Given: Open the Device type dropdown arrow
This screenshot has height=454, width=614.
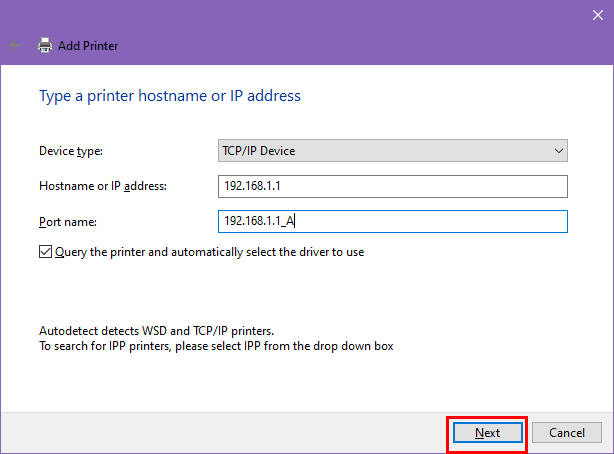Looking at the screenshot, I should click(x=558, y=151).
